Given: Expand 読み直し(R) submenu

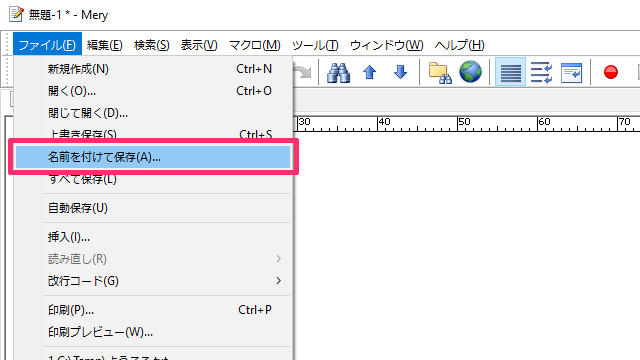Looking at the screenshot, I should pos(153,259).
